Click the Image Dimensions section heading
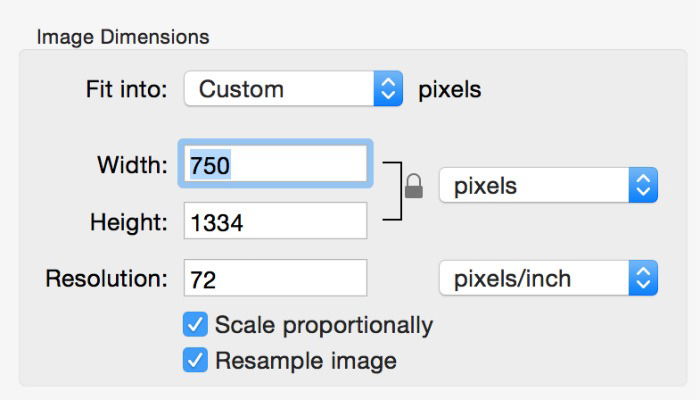Viewport: 700px width, 400px height. tap(123, 37)
